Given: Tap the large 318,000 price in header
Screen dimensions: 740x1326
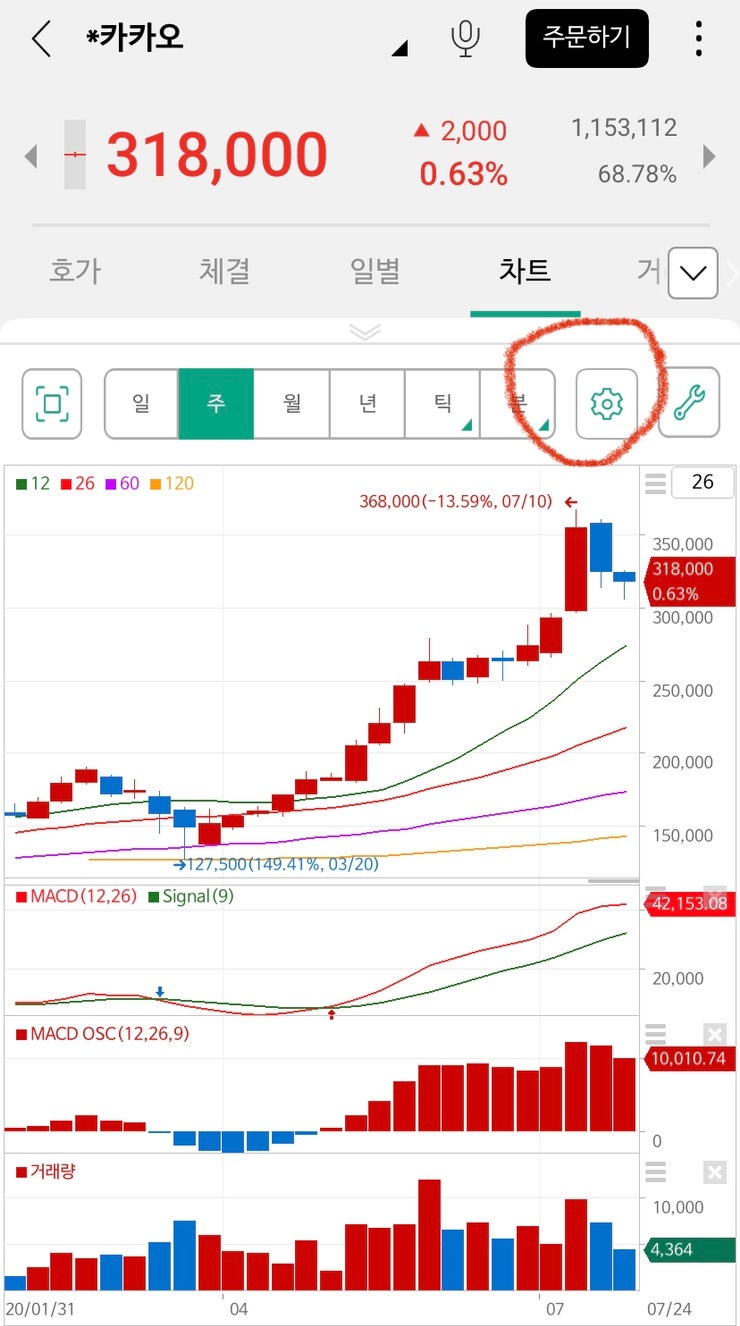Looking at the screenshot, I should 217,155.
